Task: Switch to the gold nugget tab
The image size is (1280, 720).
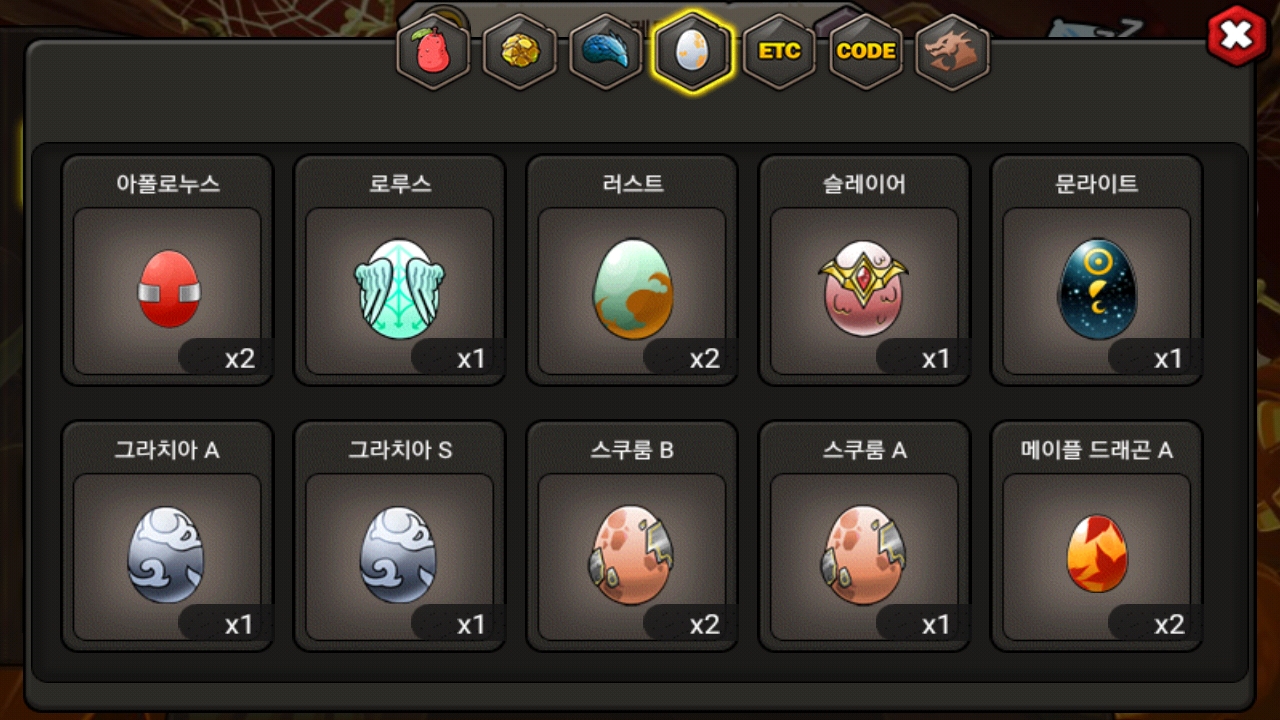Action: click(x=520, y=51)
